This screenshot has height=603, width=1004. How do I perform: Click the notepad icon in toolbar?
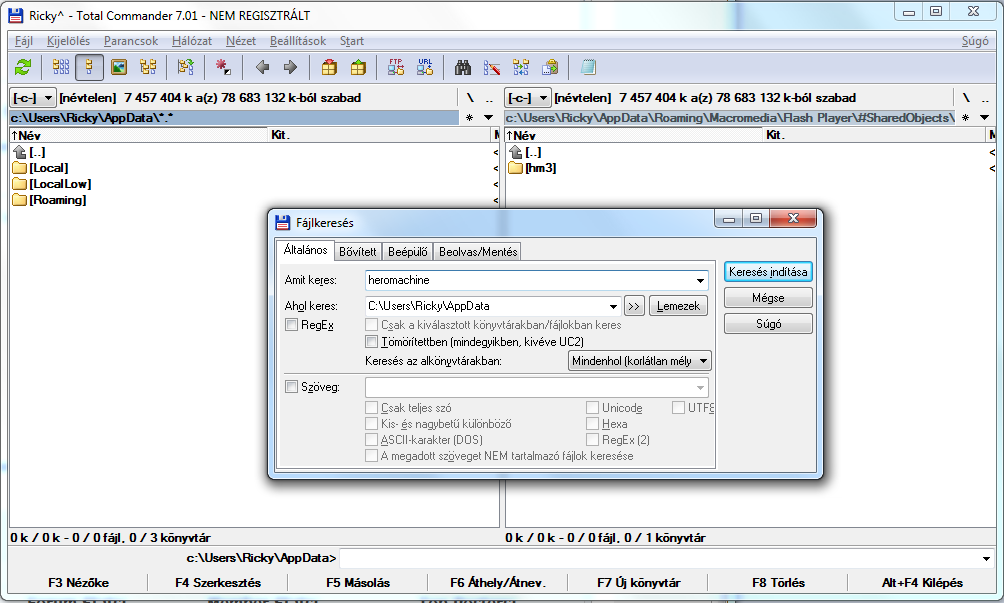588,67
